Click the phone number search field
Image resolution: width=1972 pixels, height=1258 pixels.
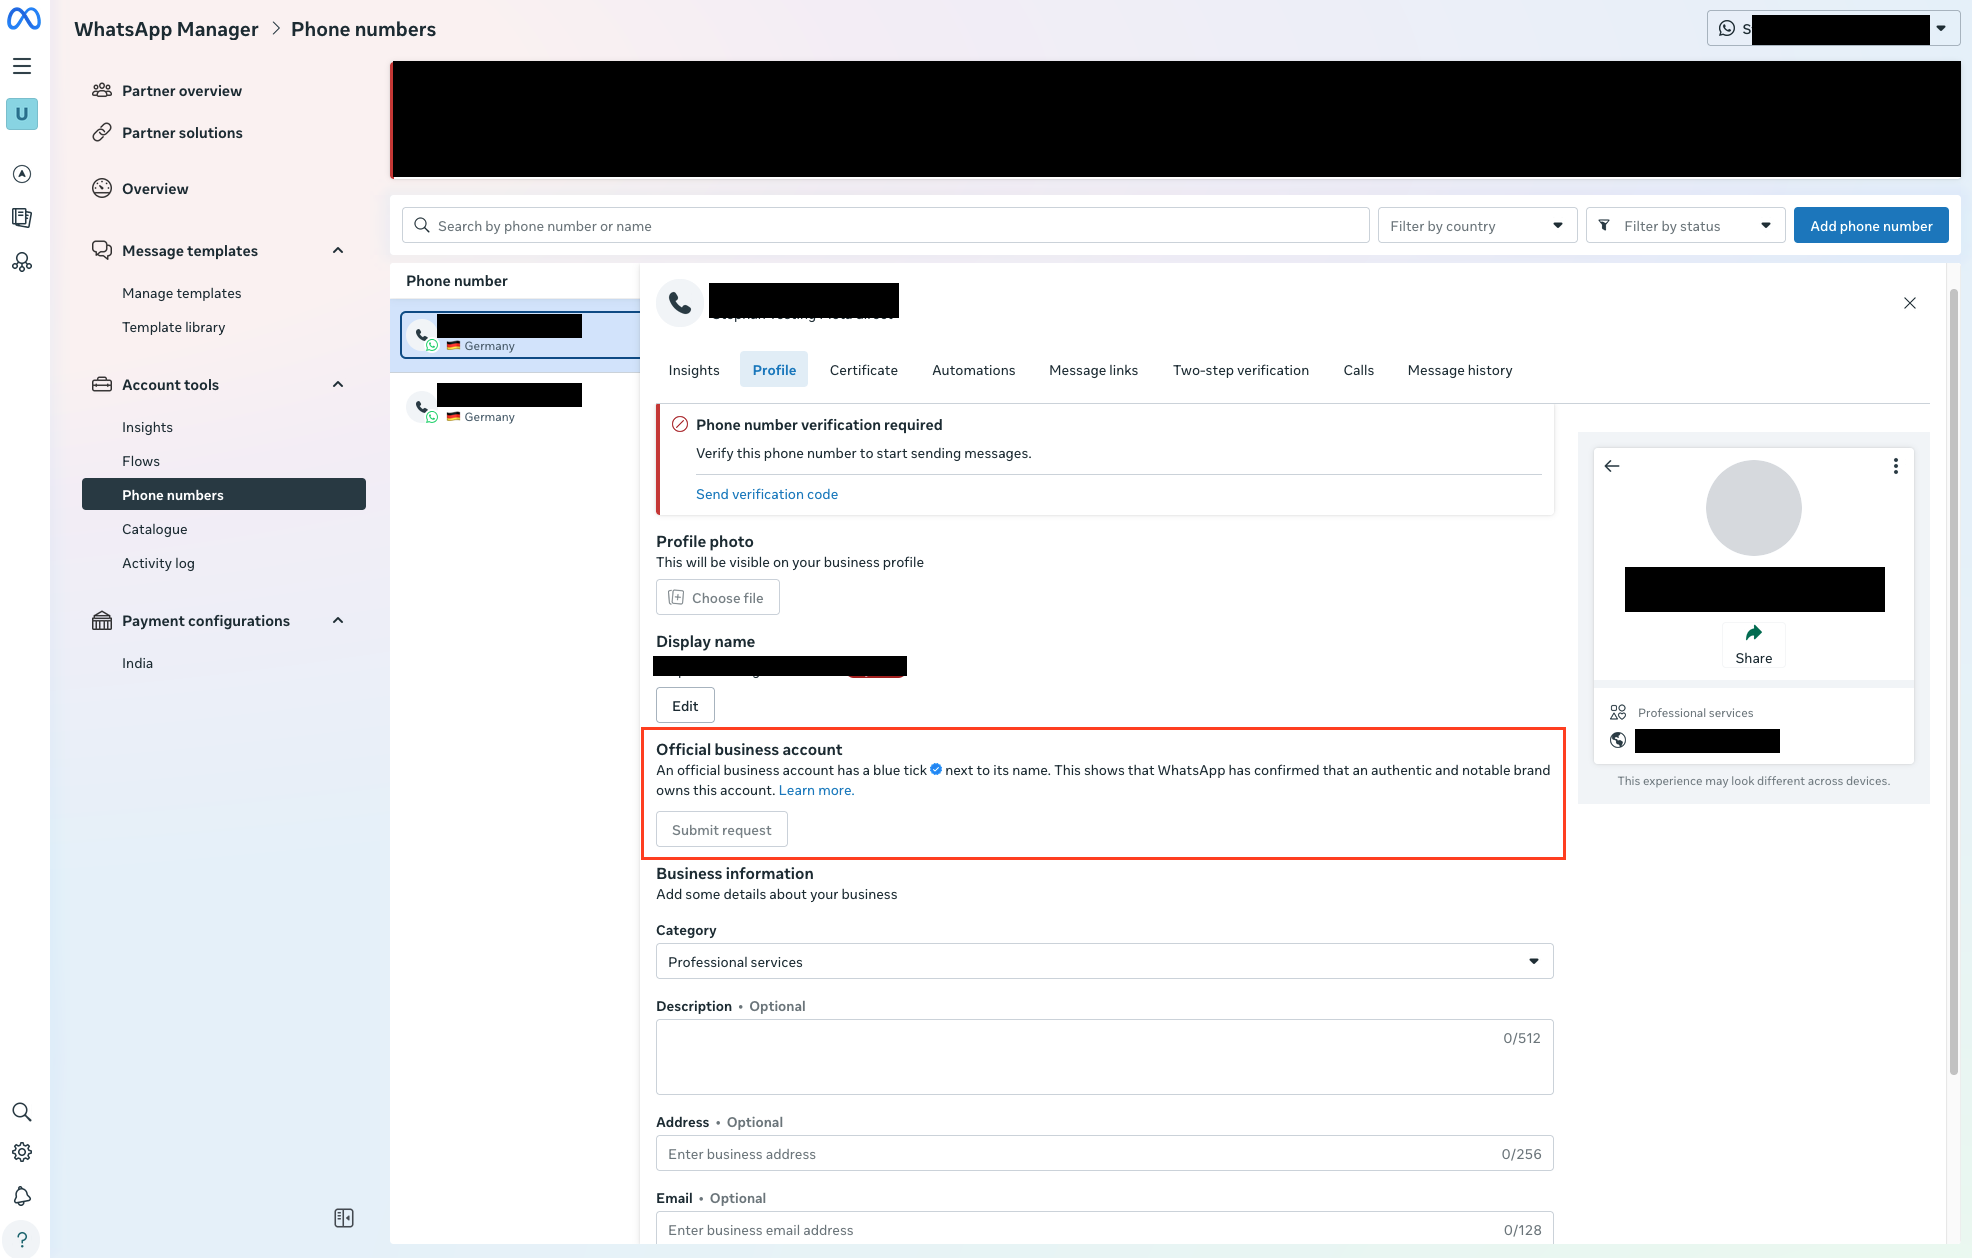(x=885, y=226)
